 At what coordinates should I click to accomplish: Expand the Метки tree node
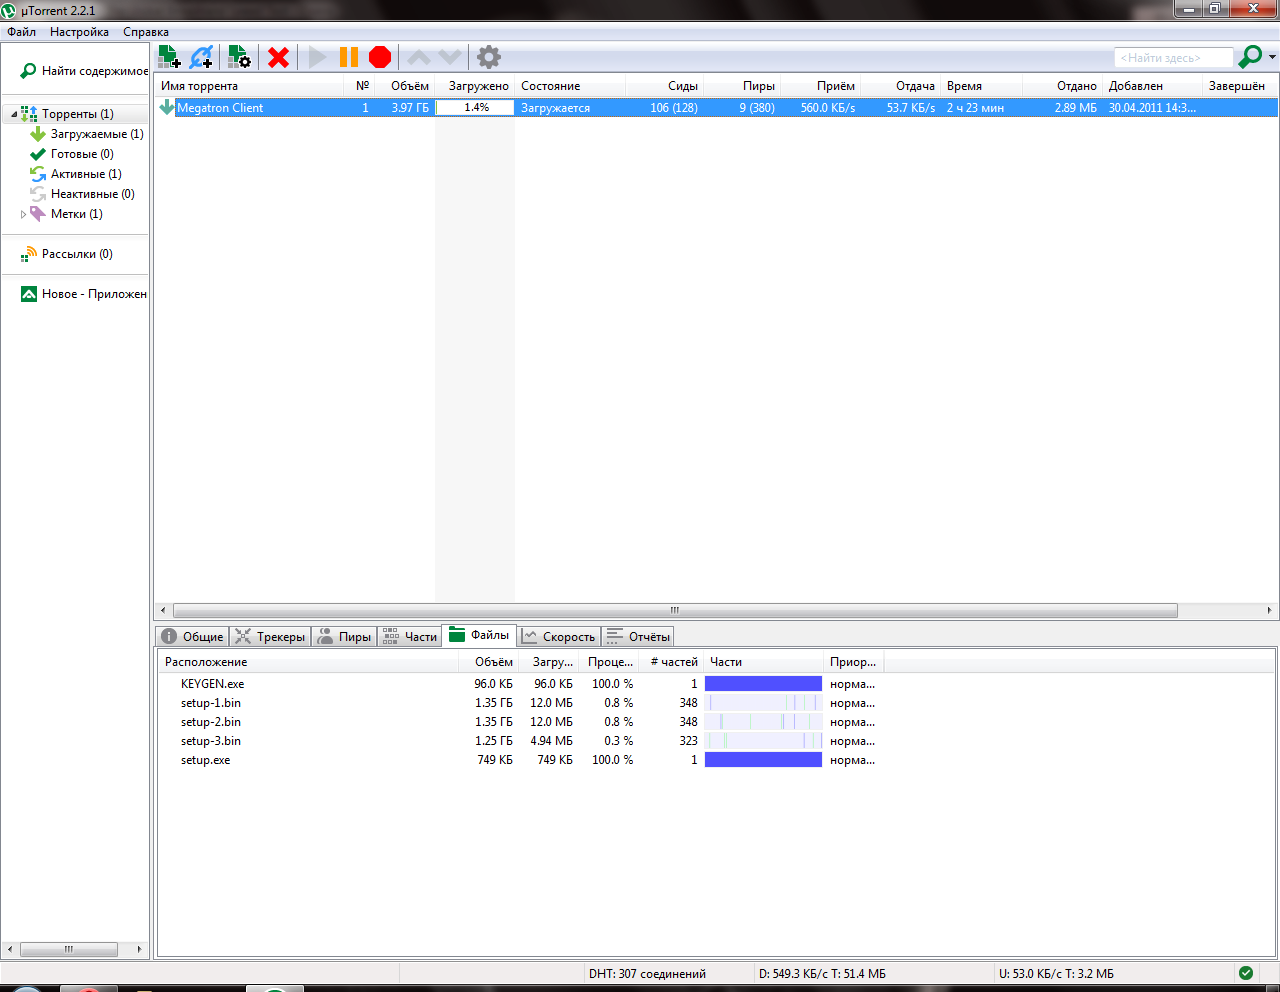click(x=24, y=214)
